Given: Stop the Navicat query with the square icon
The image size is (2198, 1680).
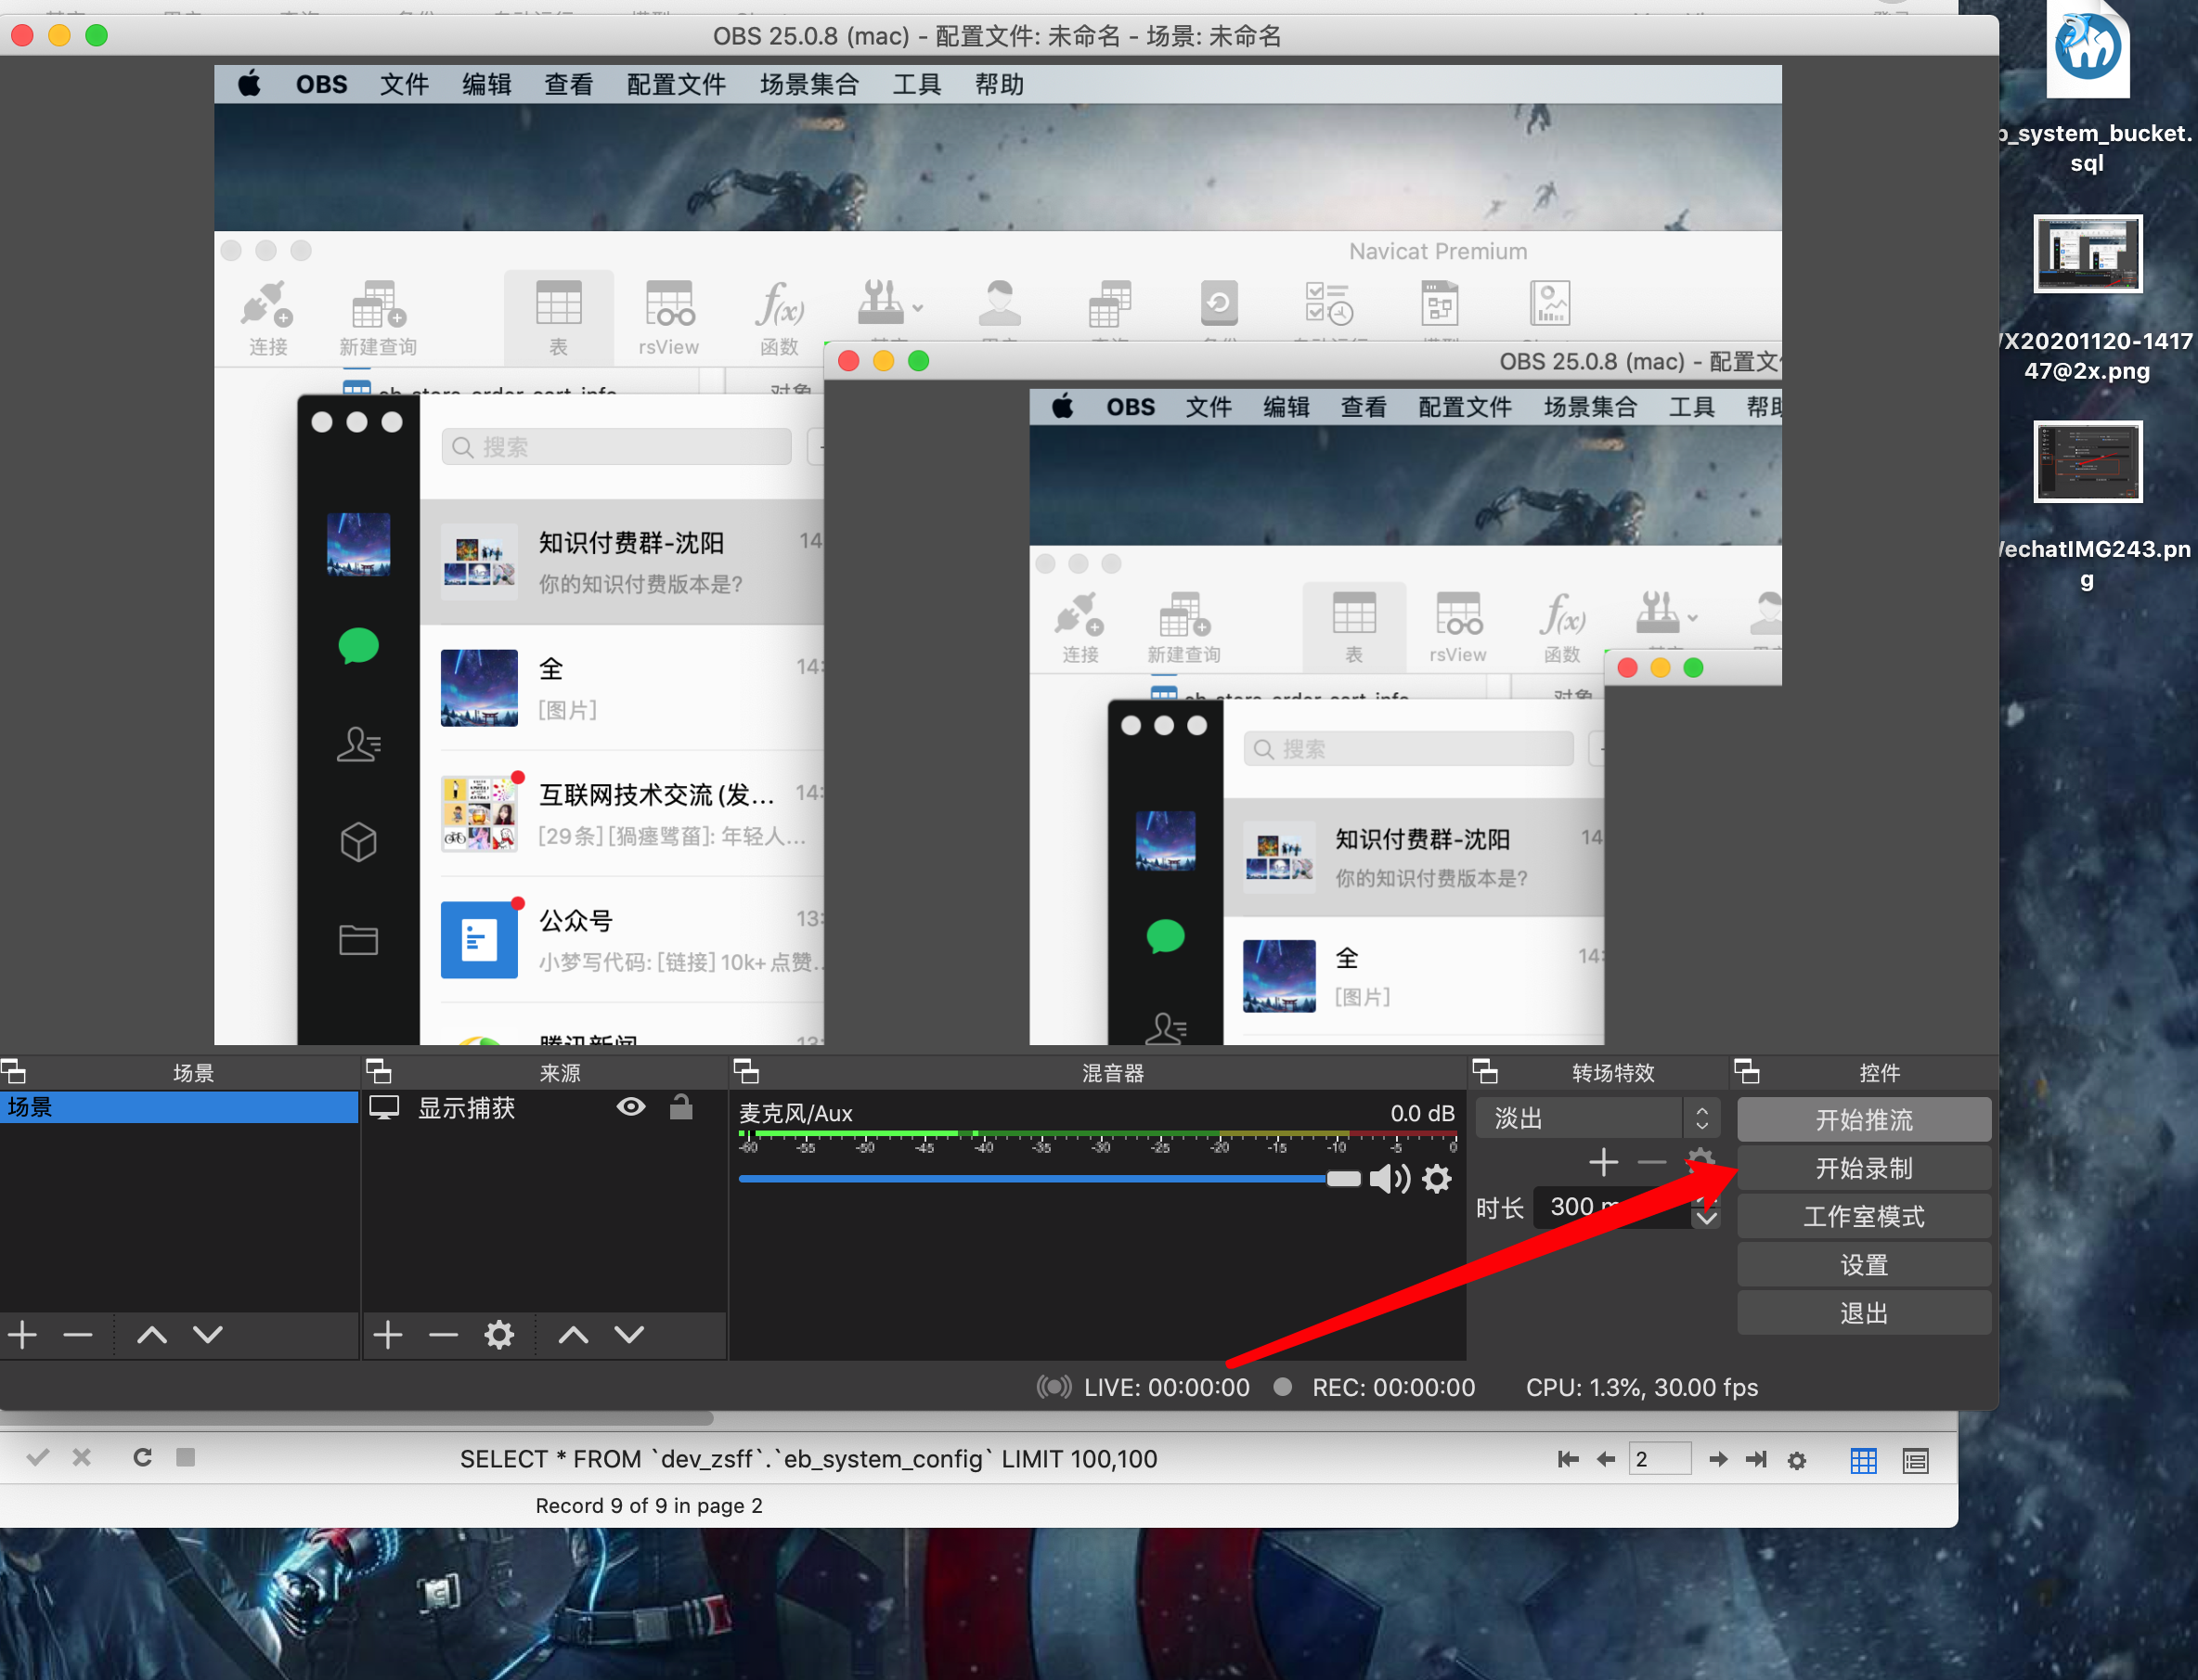Looking at the screenshot, I should [186, 1457].
